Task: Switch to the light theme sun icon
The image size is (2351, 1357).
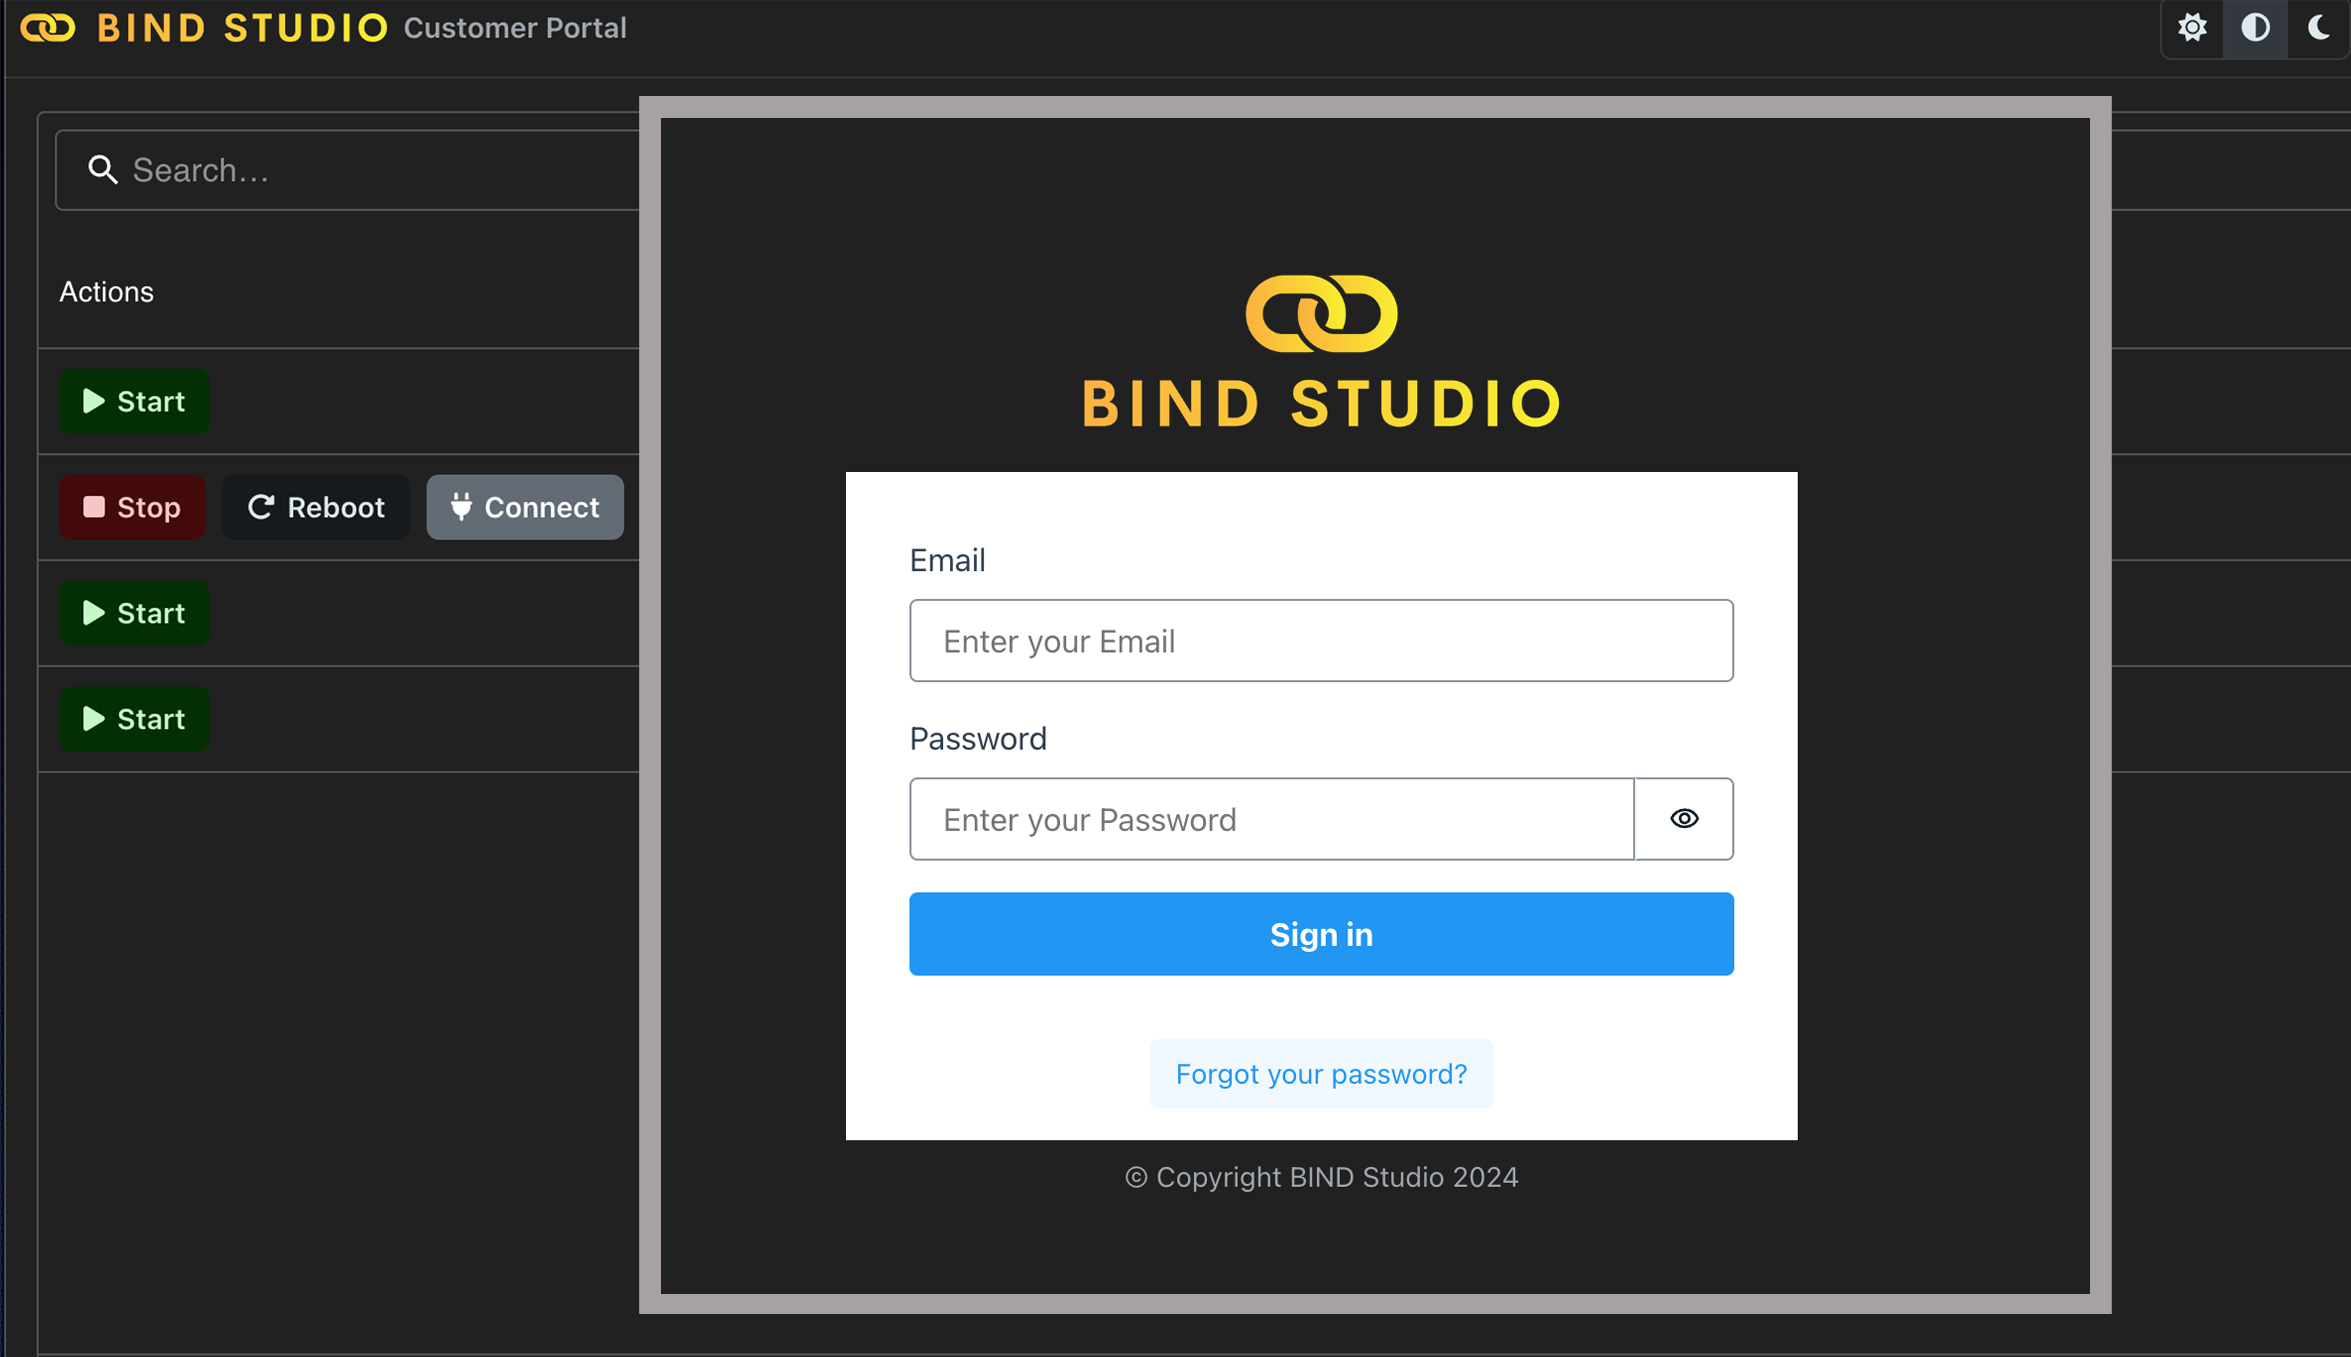Action: pos(2192,28)
